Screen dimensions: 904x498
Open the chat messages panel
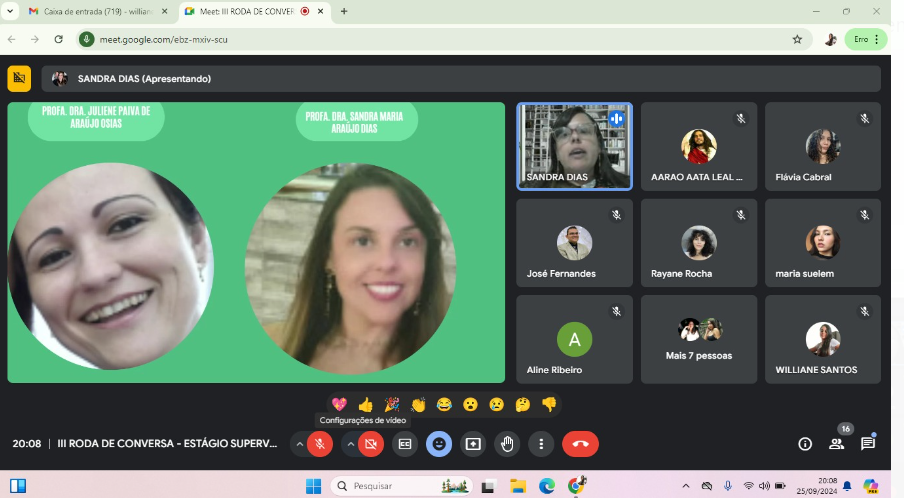[868, 444]
